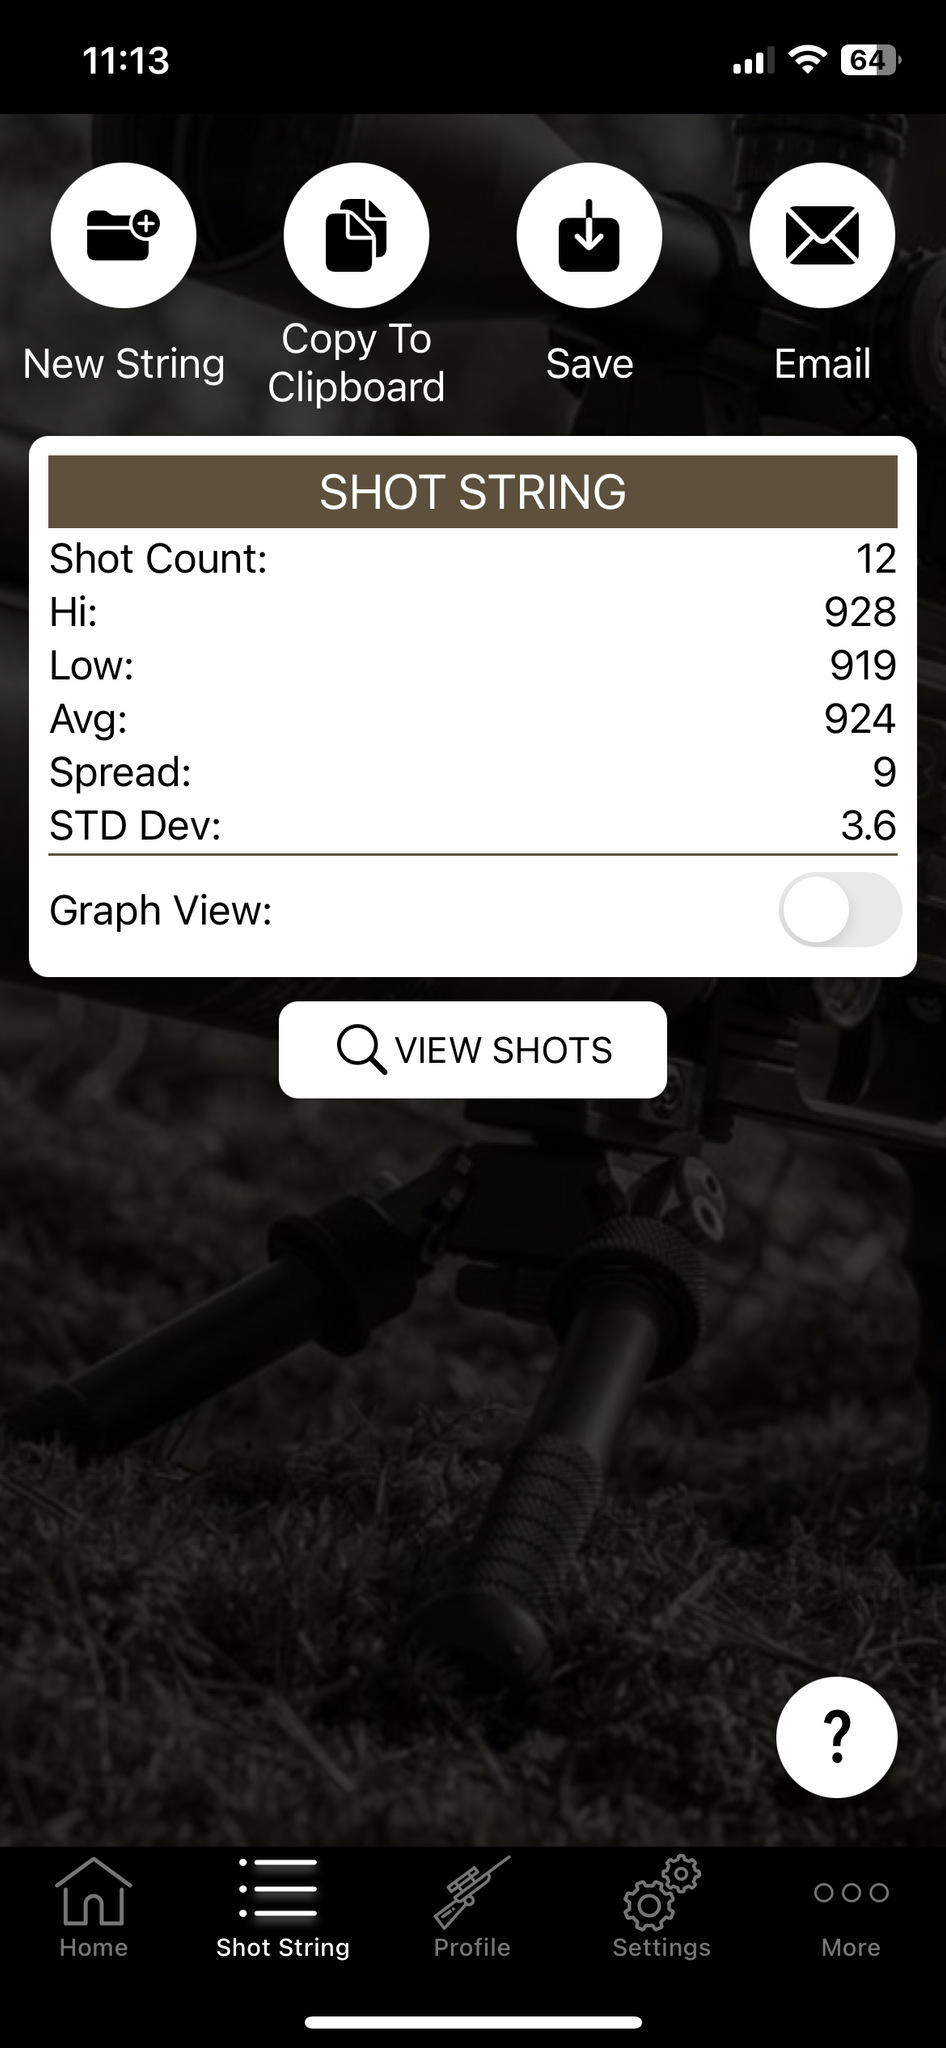Tap the Shot String header bar

pyautogui.click(x=472, y=492)
